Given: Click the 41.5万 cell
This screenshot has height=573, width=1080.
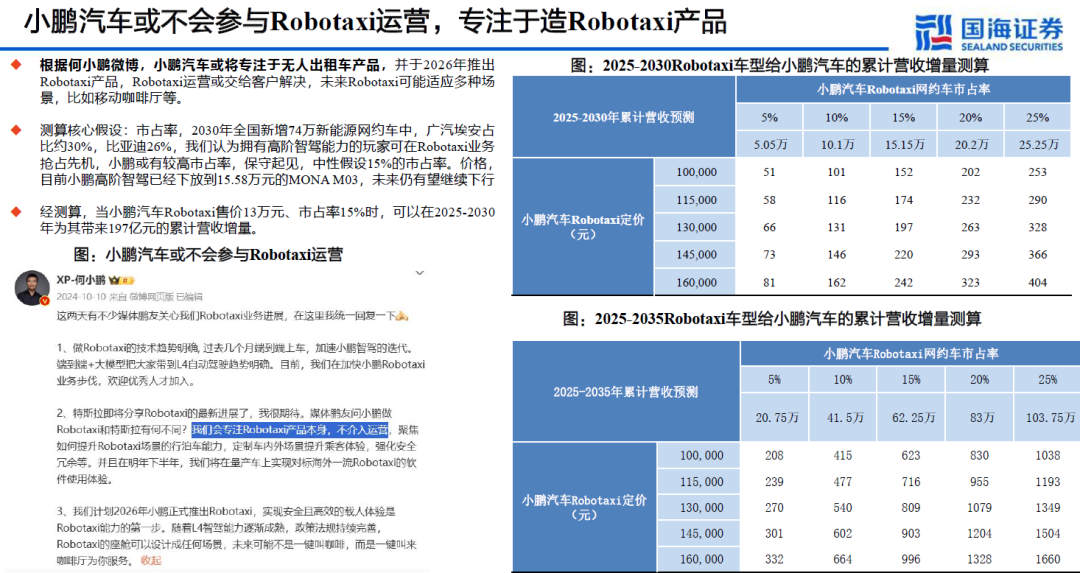Looking at the screenshot, I should tap(842, 417).
